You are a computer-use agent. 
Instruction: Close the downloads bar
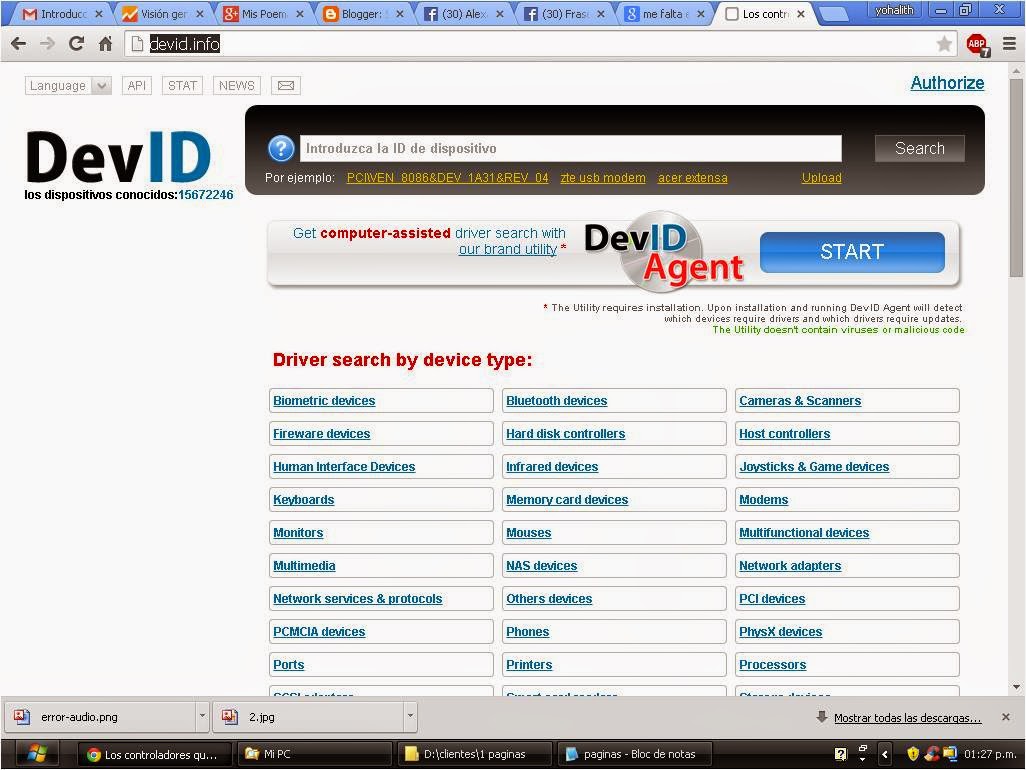(x=1006, y=717)
